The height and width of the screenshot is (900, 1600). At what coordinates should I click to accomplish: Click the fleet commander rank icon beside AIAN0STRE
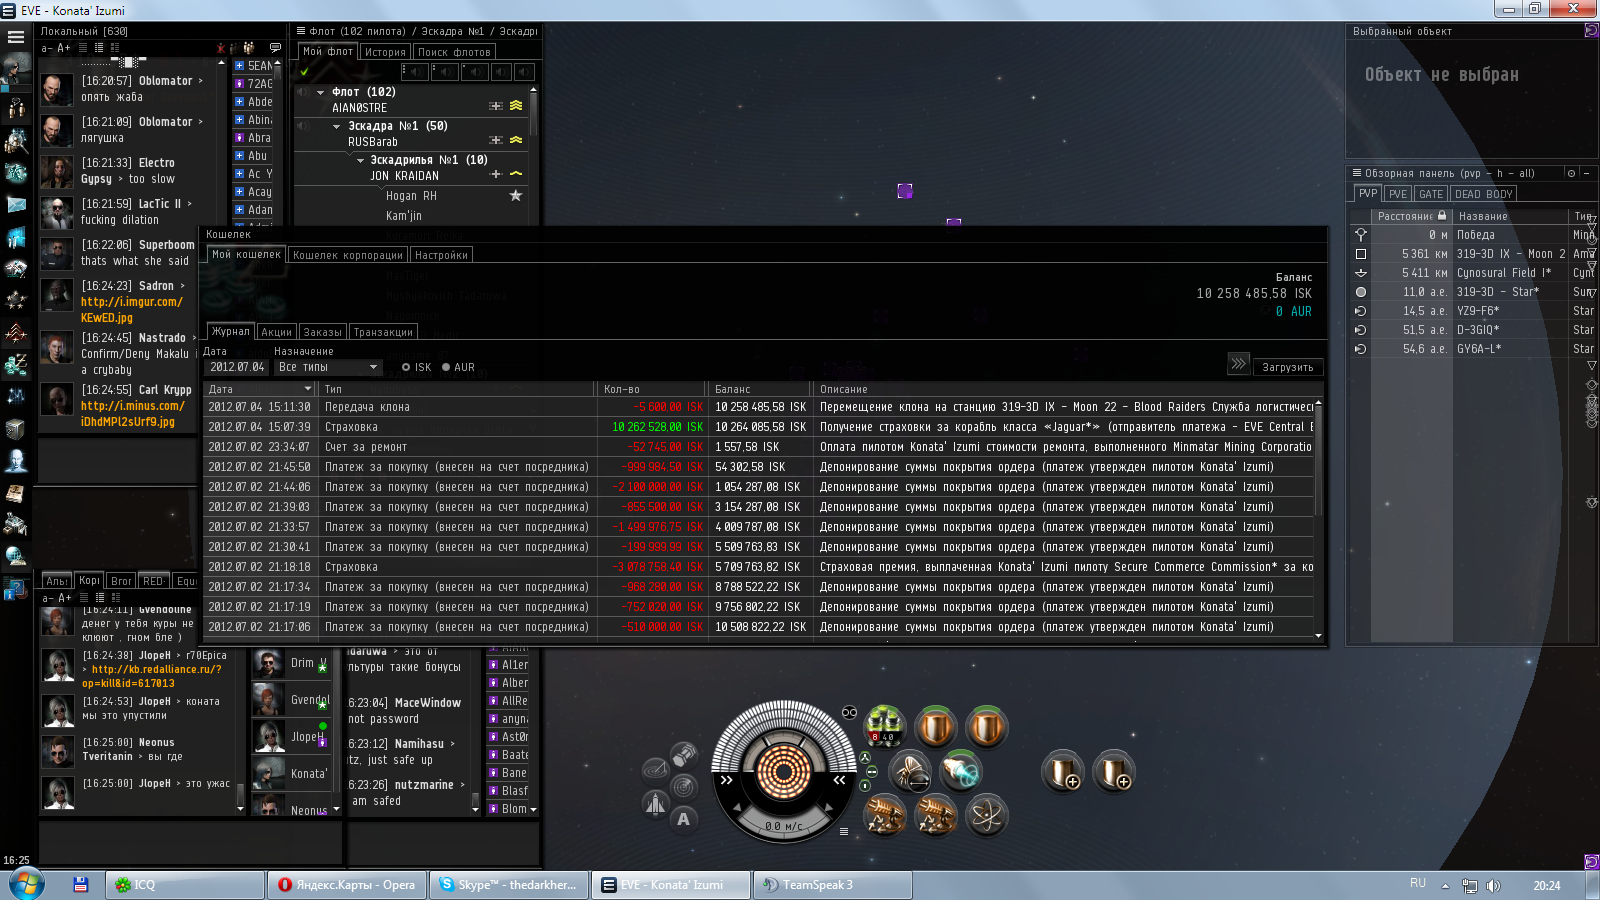click(x=516, y=105)
